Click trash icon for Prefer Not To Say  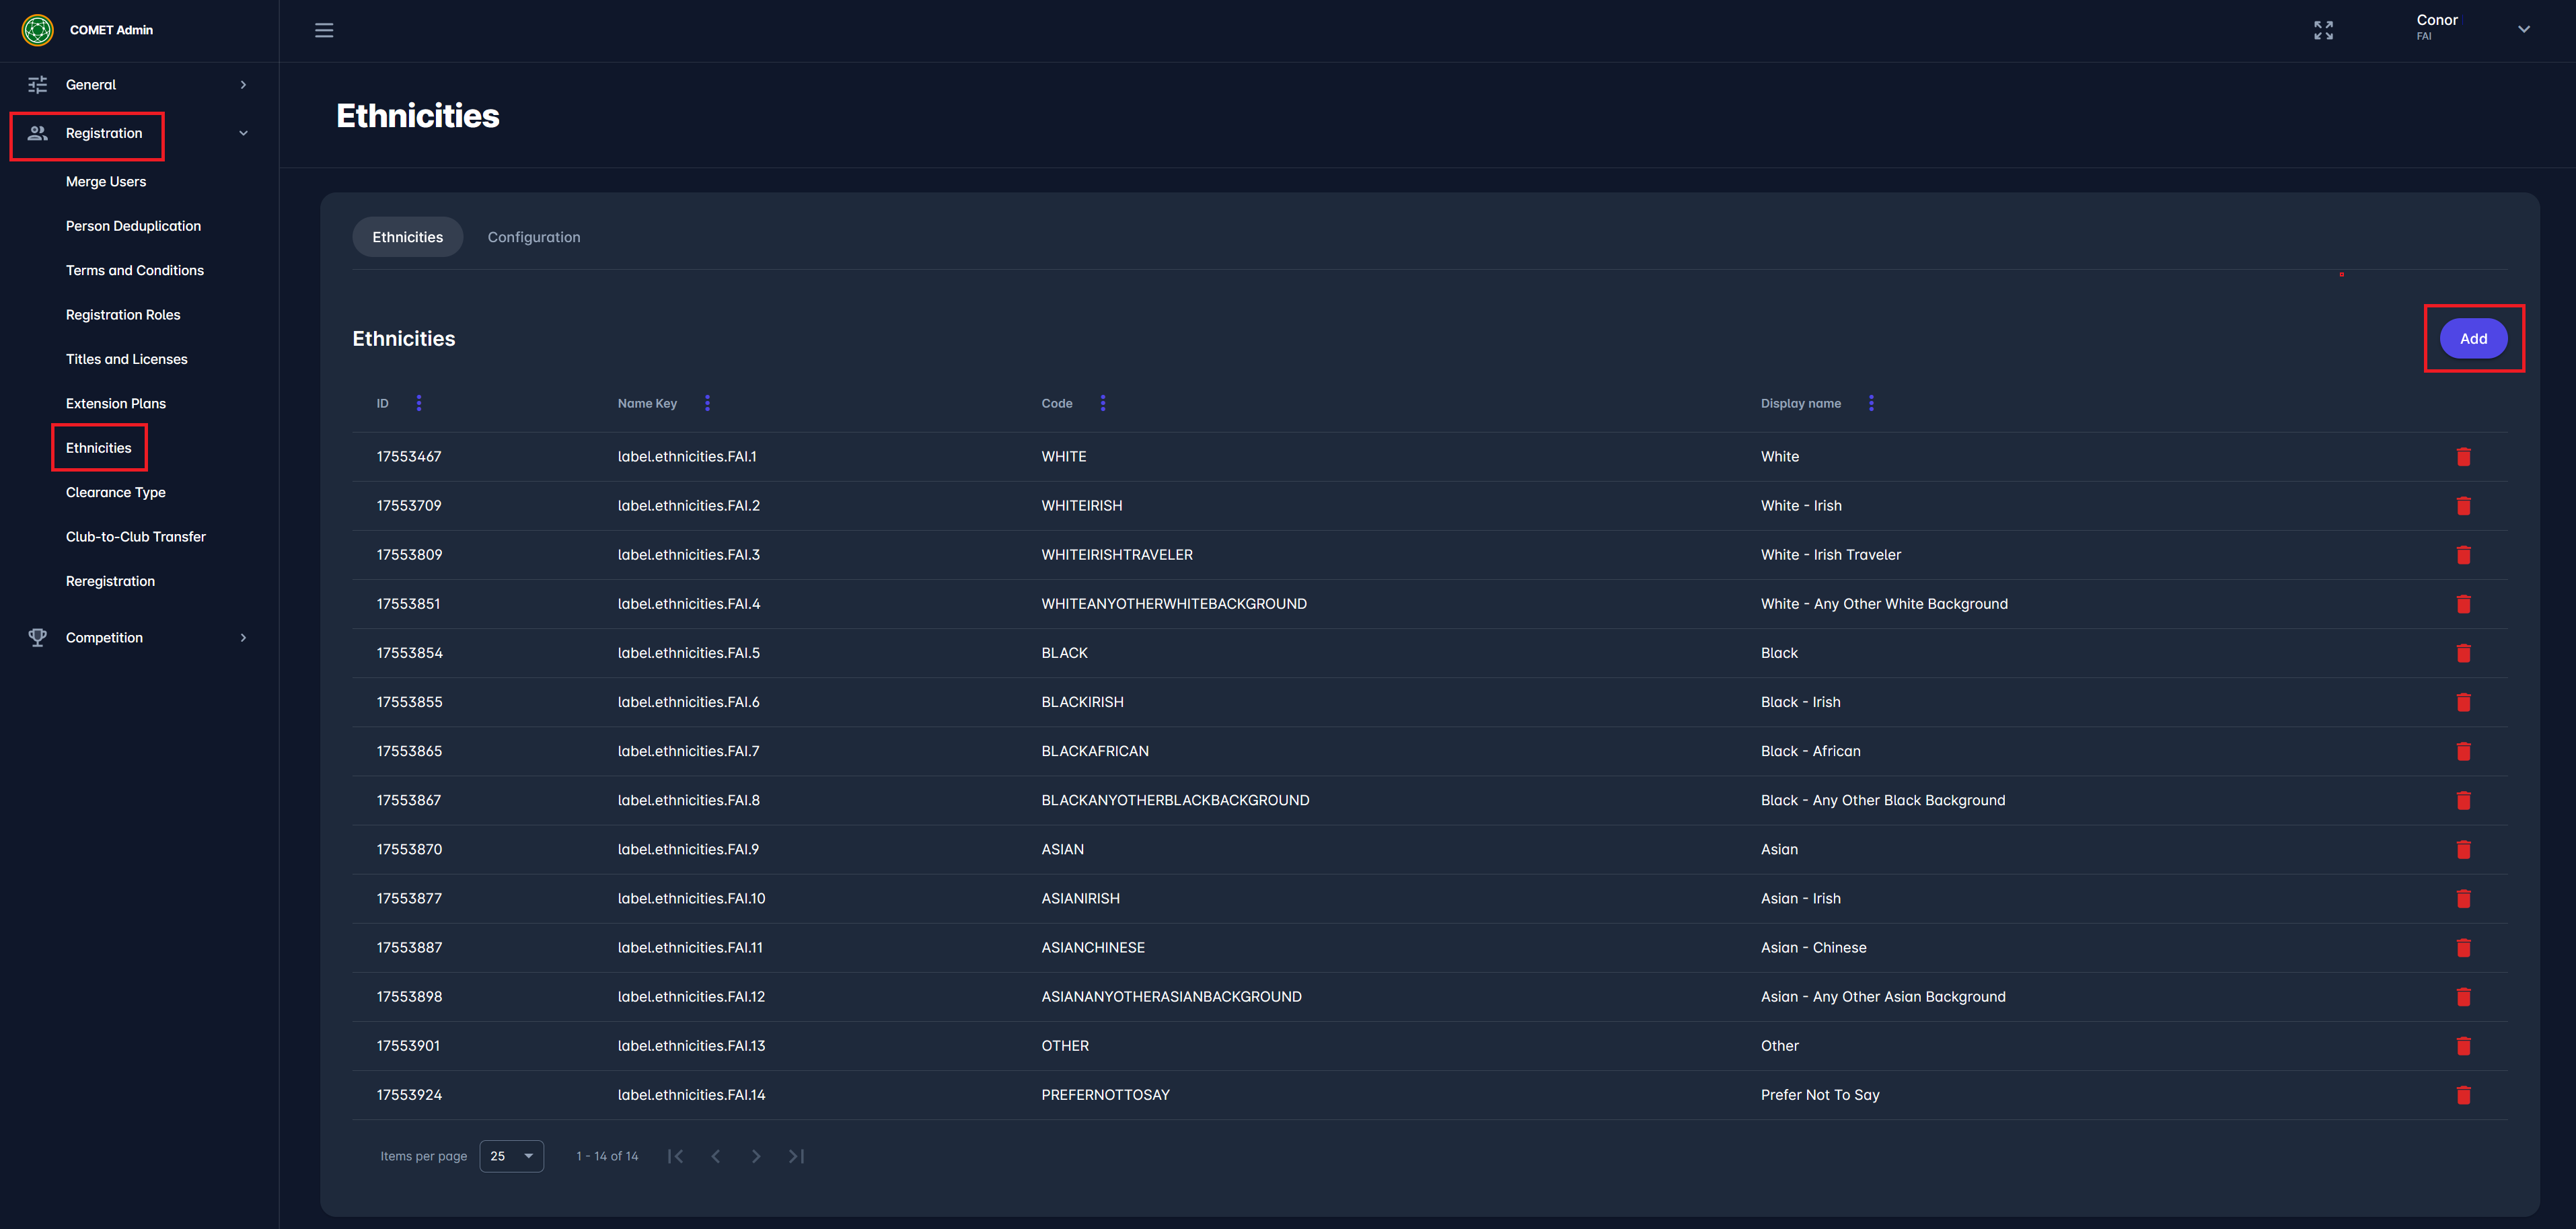(x=2463, y=1095)
